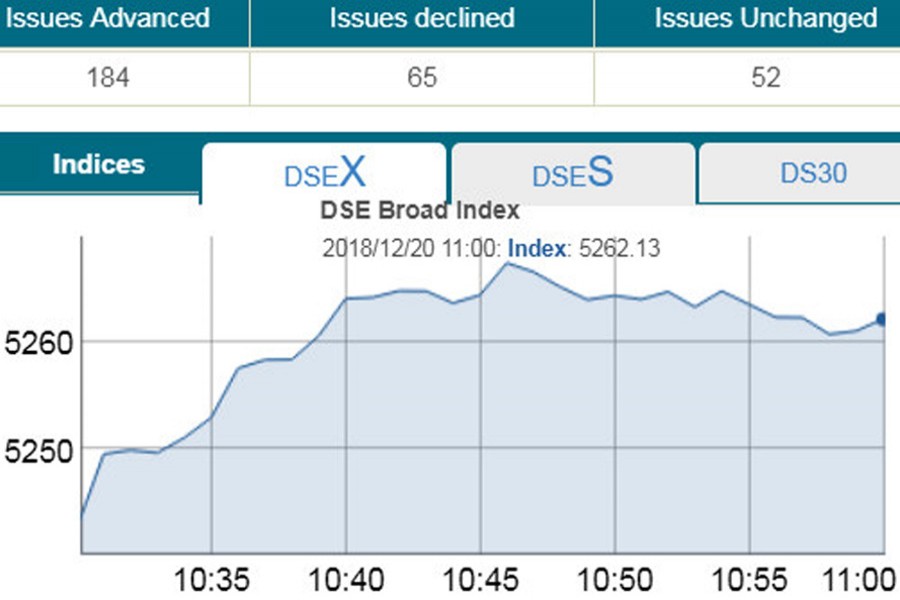This screenshot has height=600, width=900.
Task: Click the 10:35 time axis label
Action: [x=211, y=579]
